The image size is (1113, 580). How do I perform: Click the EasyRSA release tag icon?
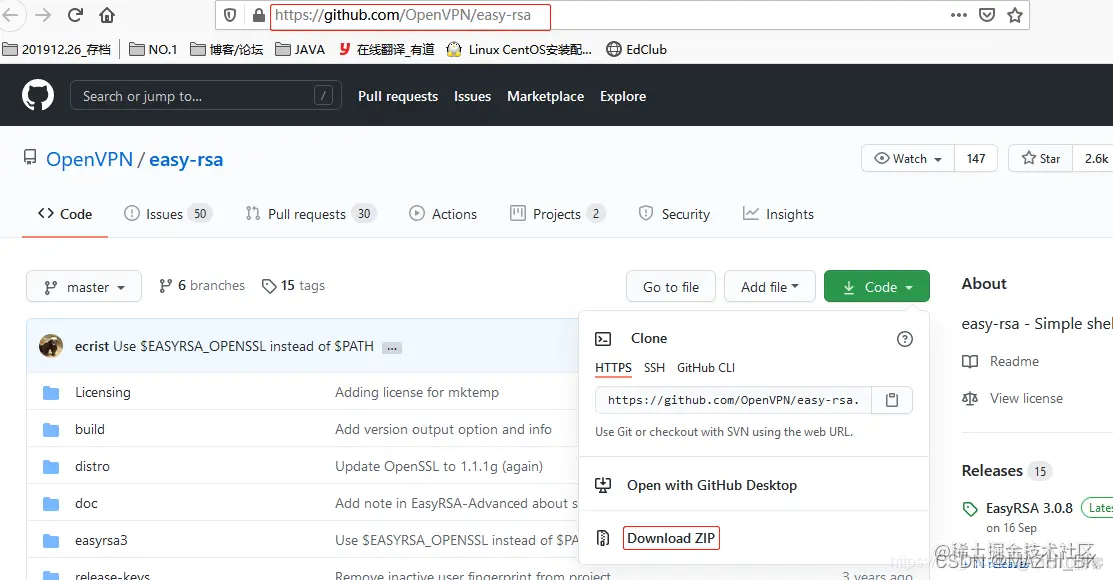pyautogui.click(x=970, y=508)
